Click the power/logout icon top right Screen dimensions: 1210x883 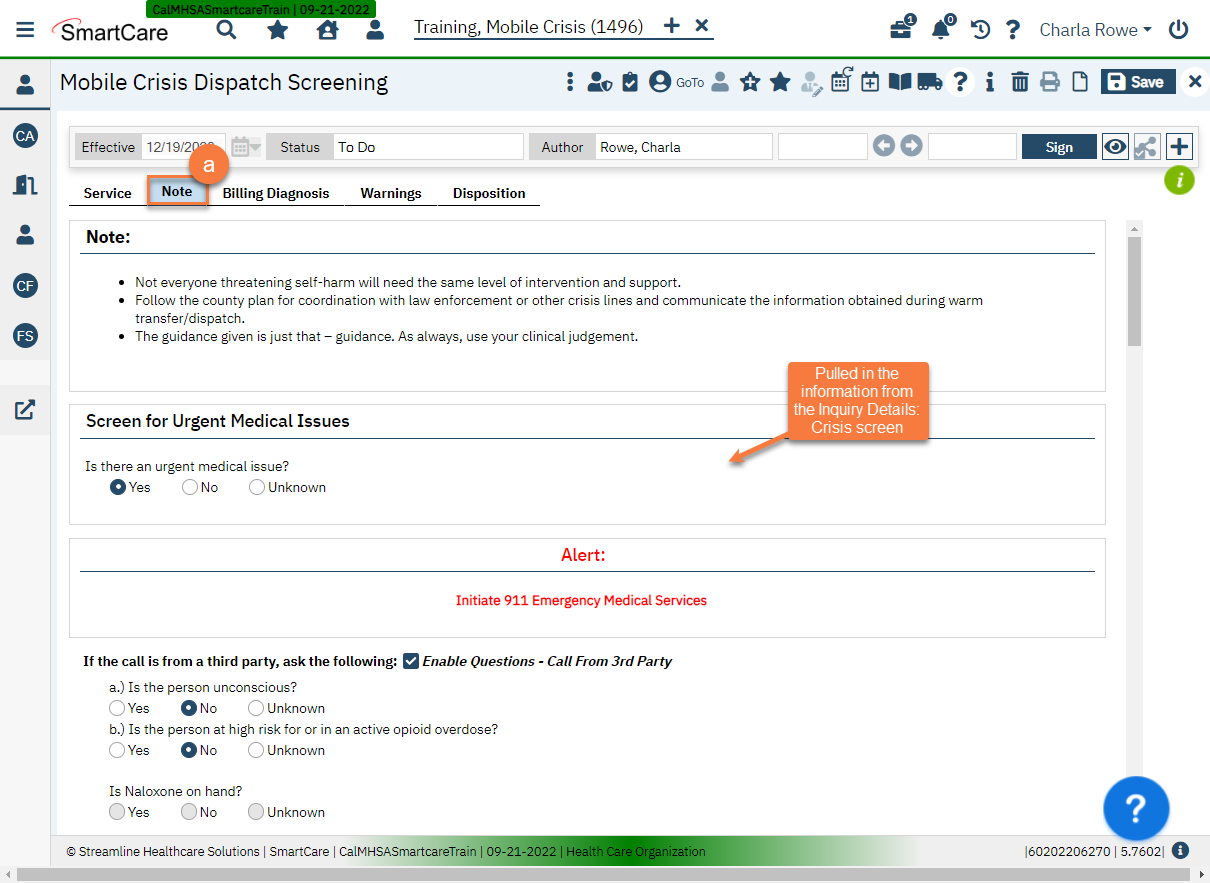[1178, 29]
